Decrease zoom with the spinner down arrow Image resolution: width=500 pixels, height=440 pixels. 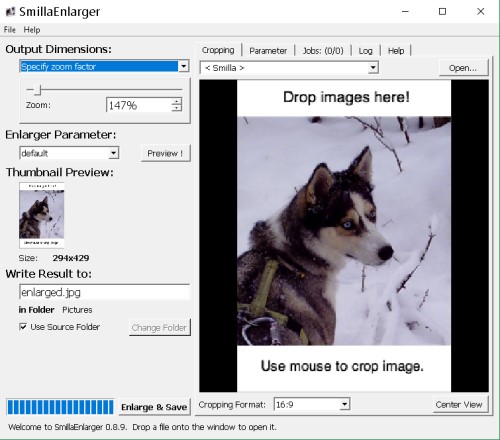(x=177, y=108)
